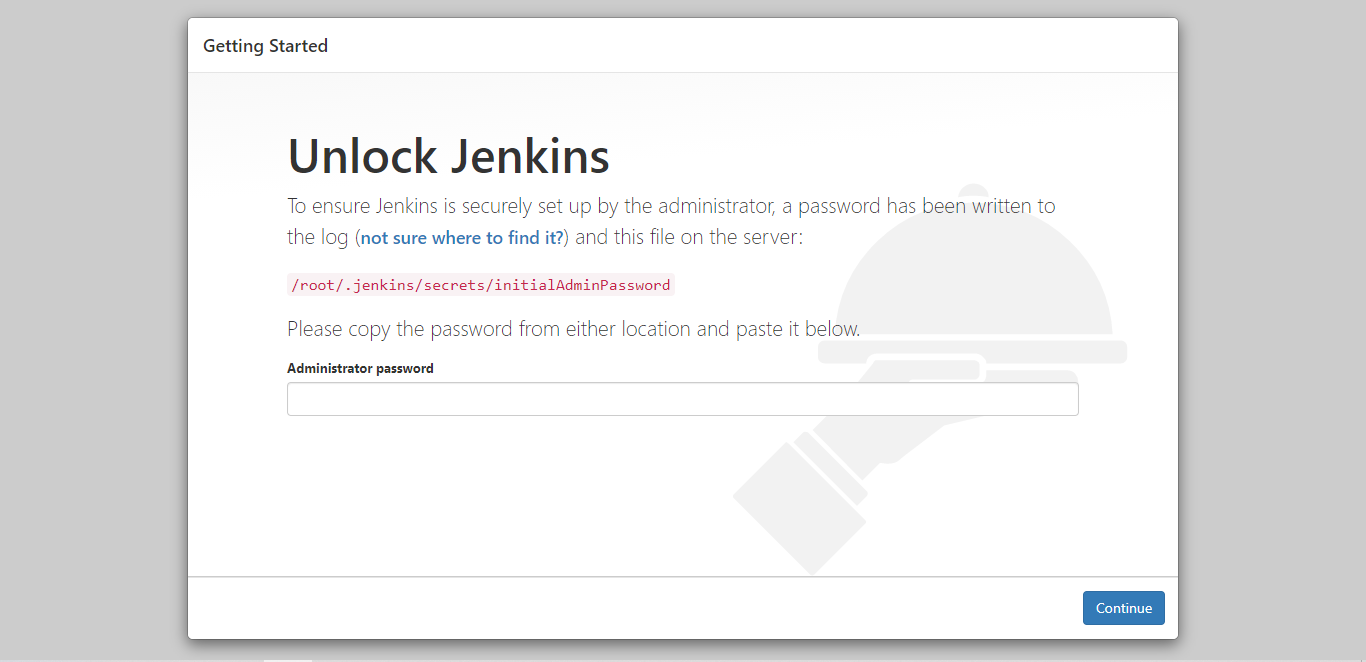Click the initialAdminPassword file path text
This screenshot has height=662, width=1366.
pyautogui.click(x=481, y=285)
